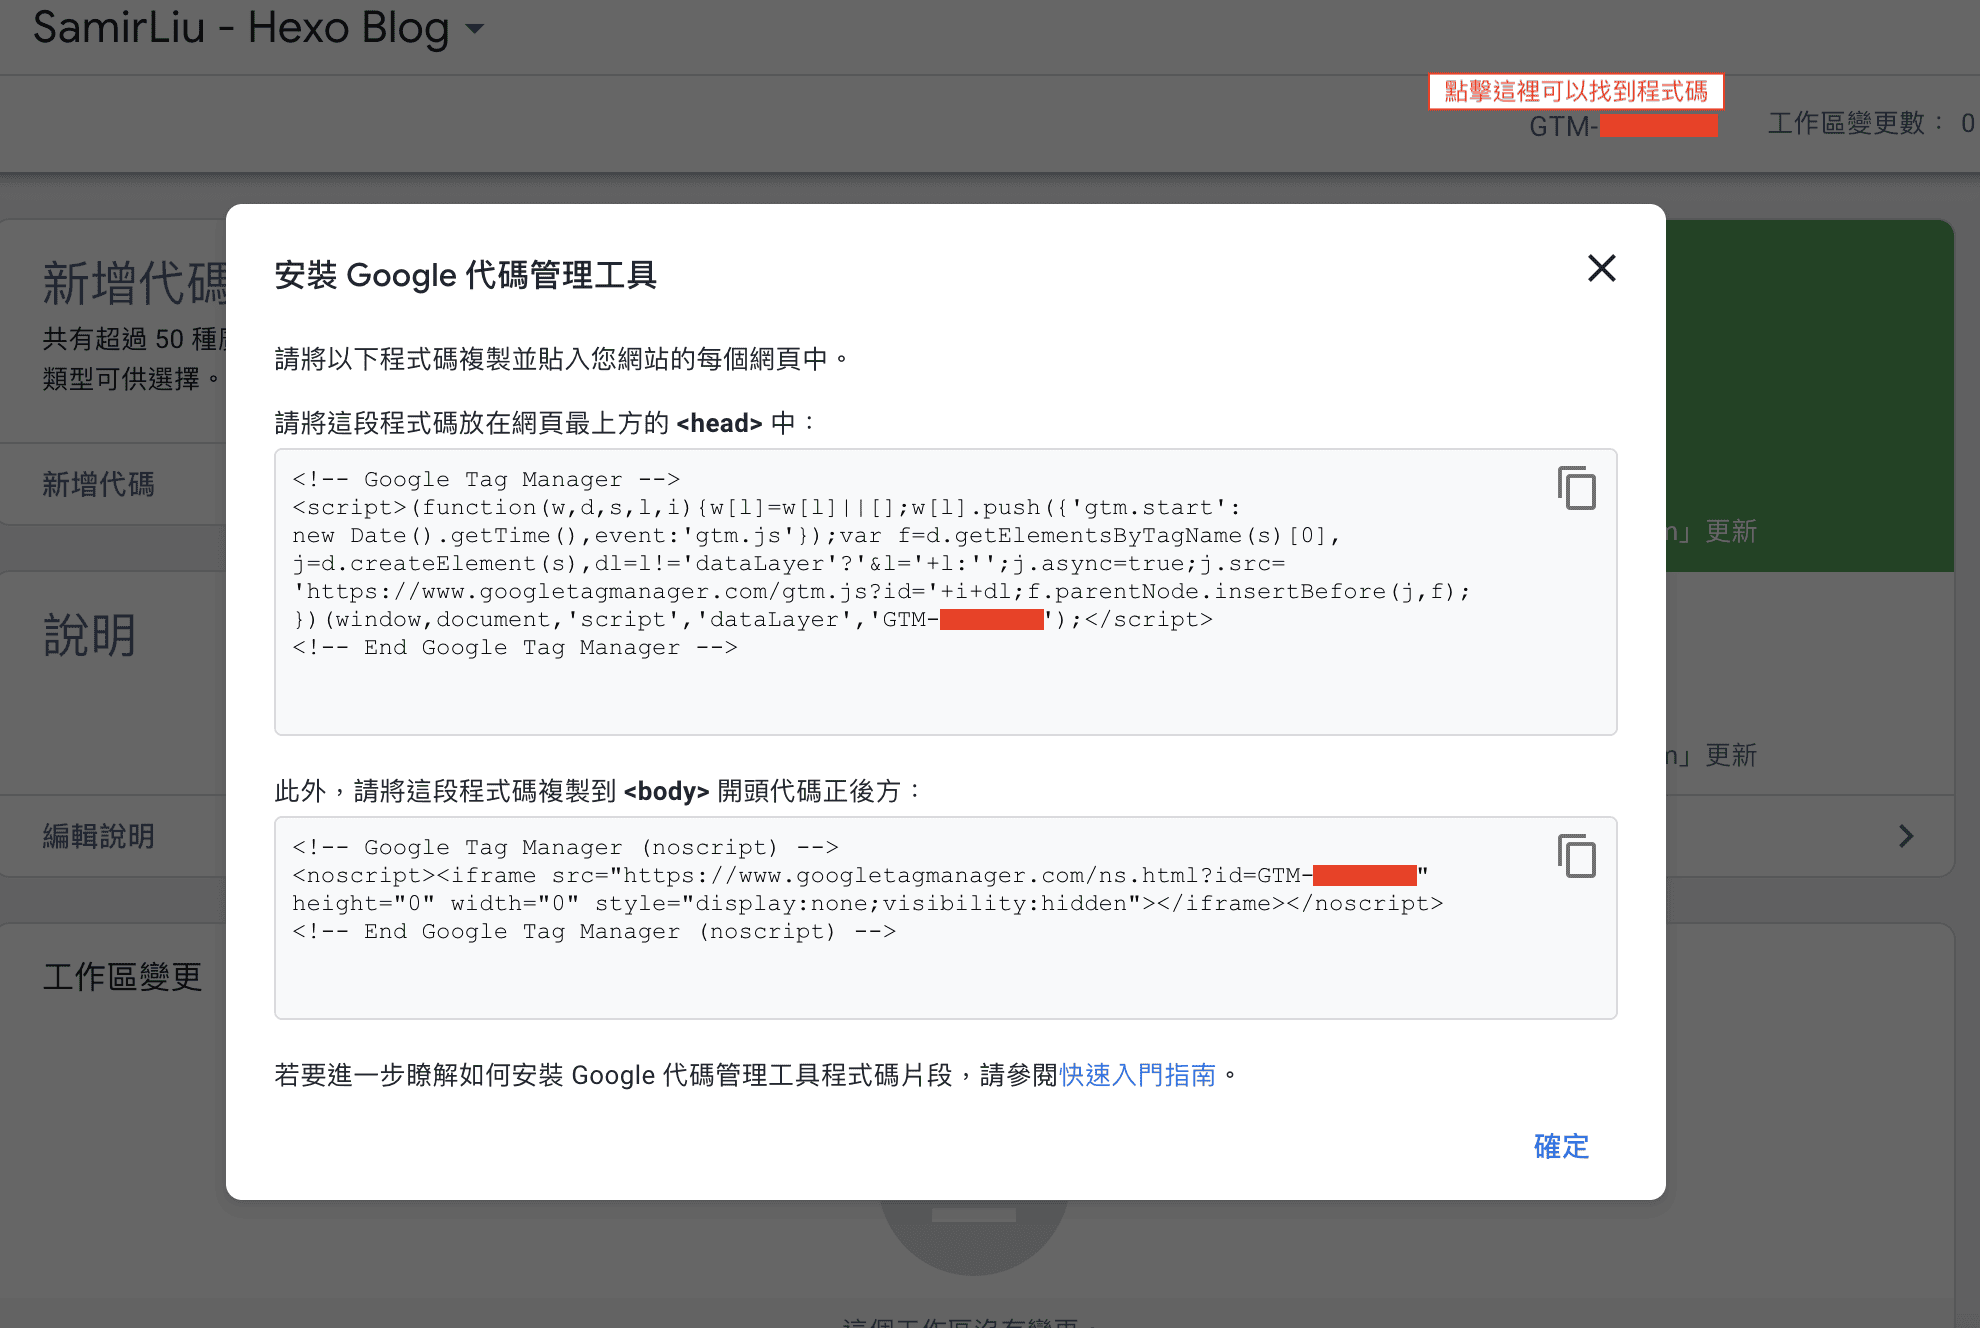1980x1328 pixels.
Task: Expand the right-side chevron arrow row
Action: 1905,836
